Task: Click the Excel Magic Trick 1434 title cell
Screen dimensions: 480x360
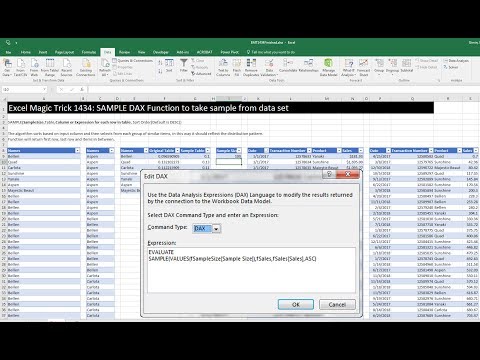Action: point(220,108)
